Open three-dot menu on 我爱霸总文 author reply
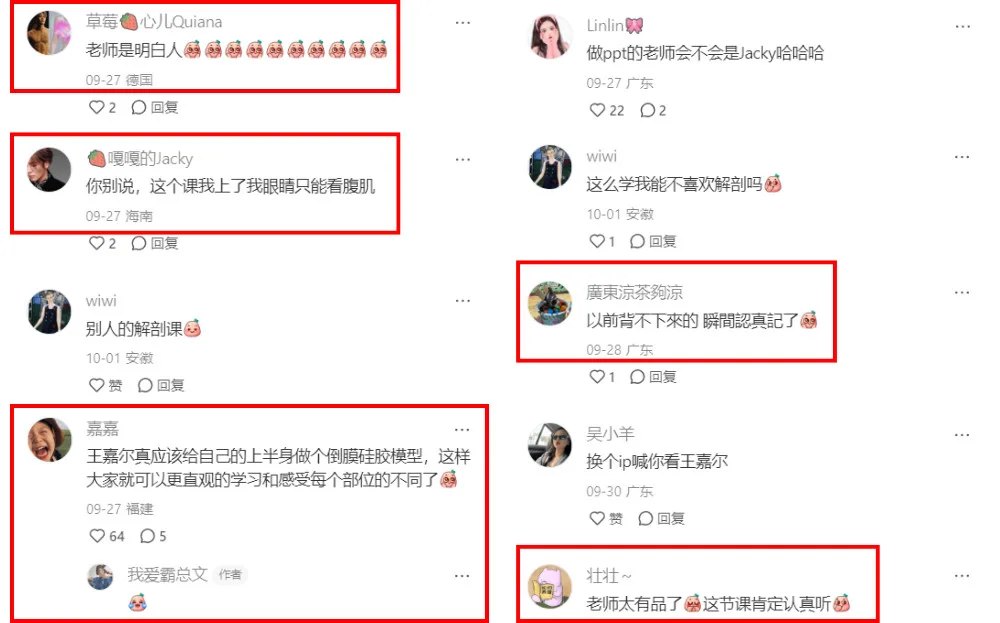Viewport: 1000px width, 623px height. tap(462, 576)
